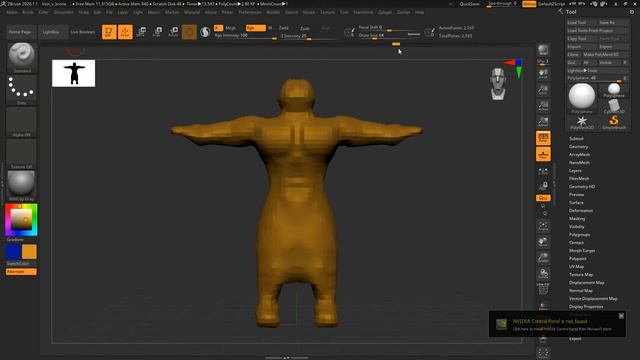Image resolution: width=640 pixels, height=360 pixels.
Task: Select the Move transform icon
Action: tap(141, 32)
